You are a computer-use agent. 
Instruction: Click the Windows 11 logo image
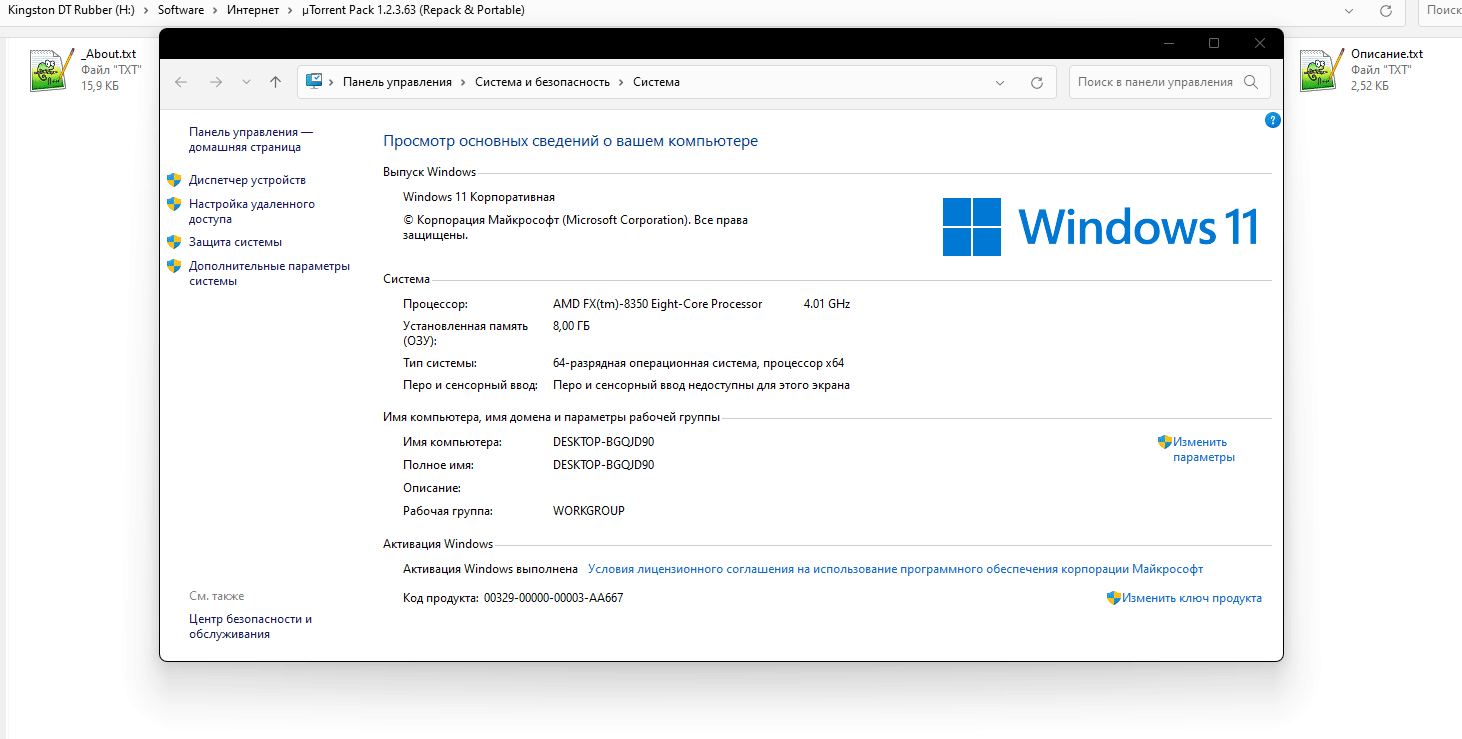[1100, 226]
